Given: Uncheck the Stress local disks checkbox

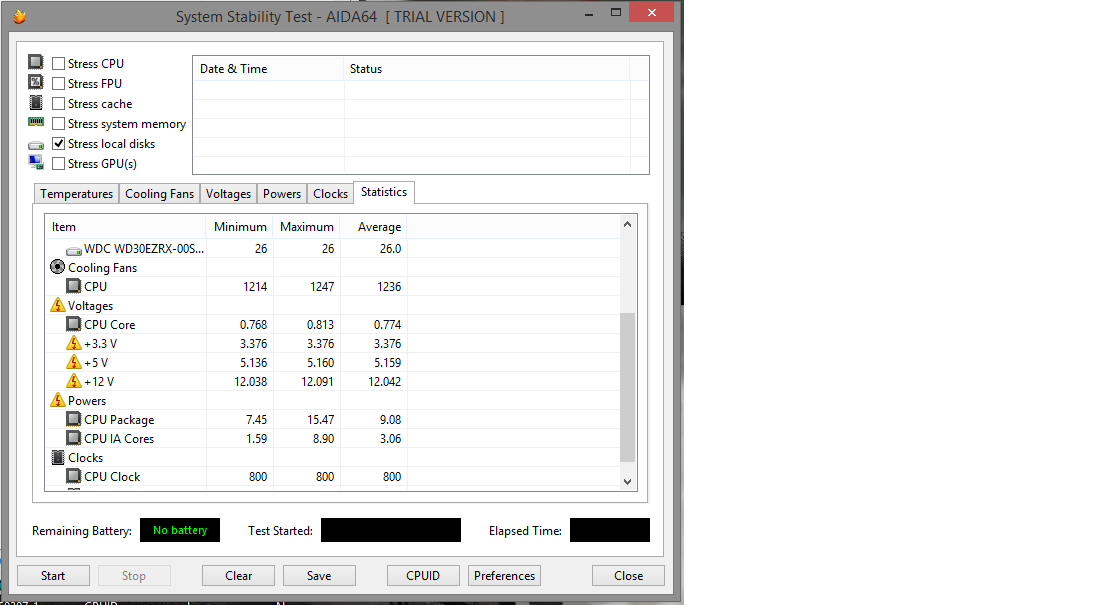Looking at the screenshot, I should (58, 144).
